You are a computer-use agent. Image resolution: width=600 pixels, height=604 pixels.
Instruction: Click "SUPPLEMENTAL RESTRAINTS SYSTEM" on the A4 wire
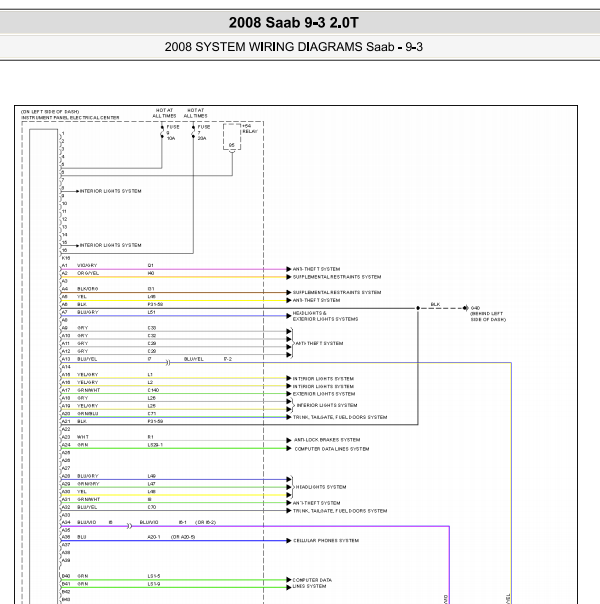(337, 292)
